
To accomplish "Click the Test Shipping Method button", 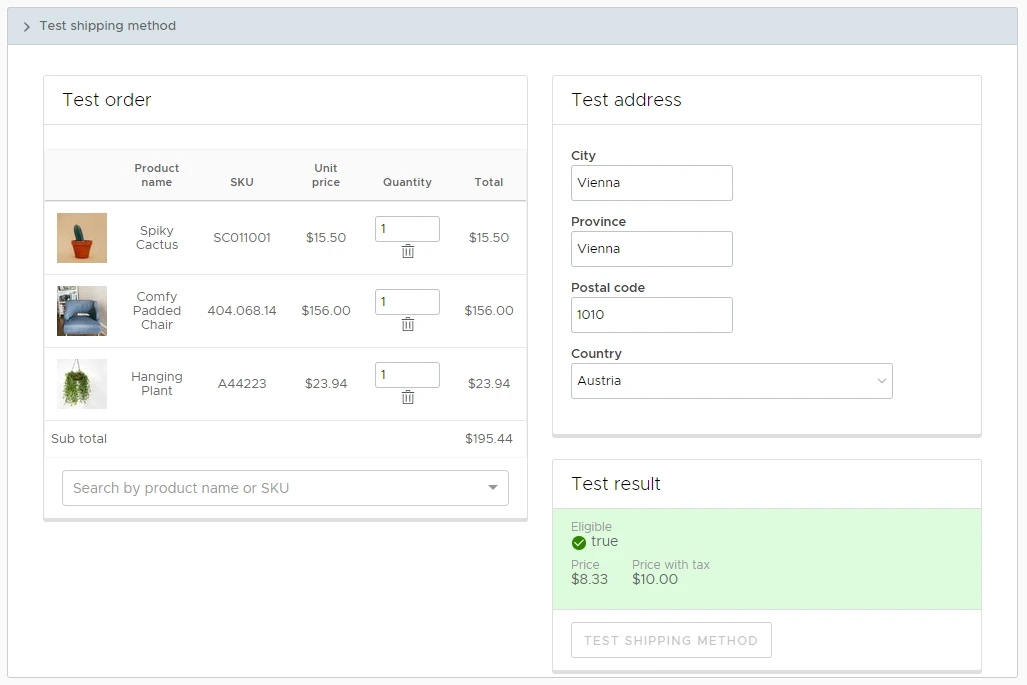I will click(671, 640).
